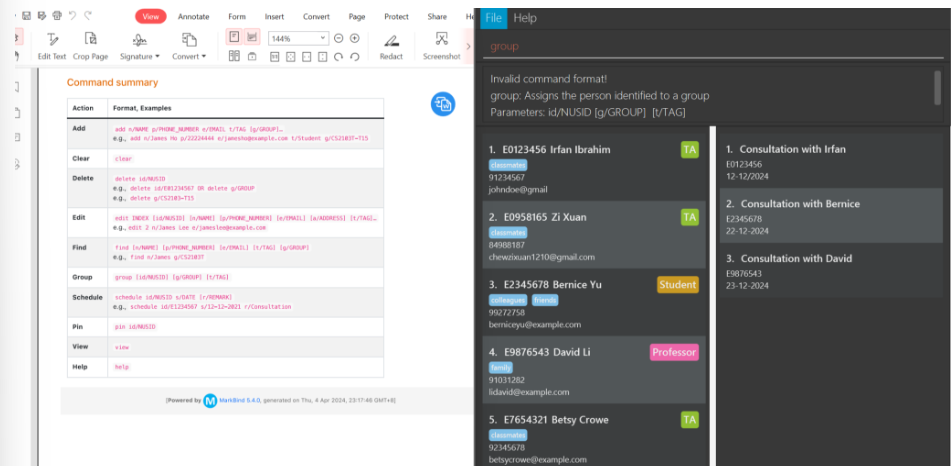Click the Redo arrow in PDF editor

(x=88, y=16)
